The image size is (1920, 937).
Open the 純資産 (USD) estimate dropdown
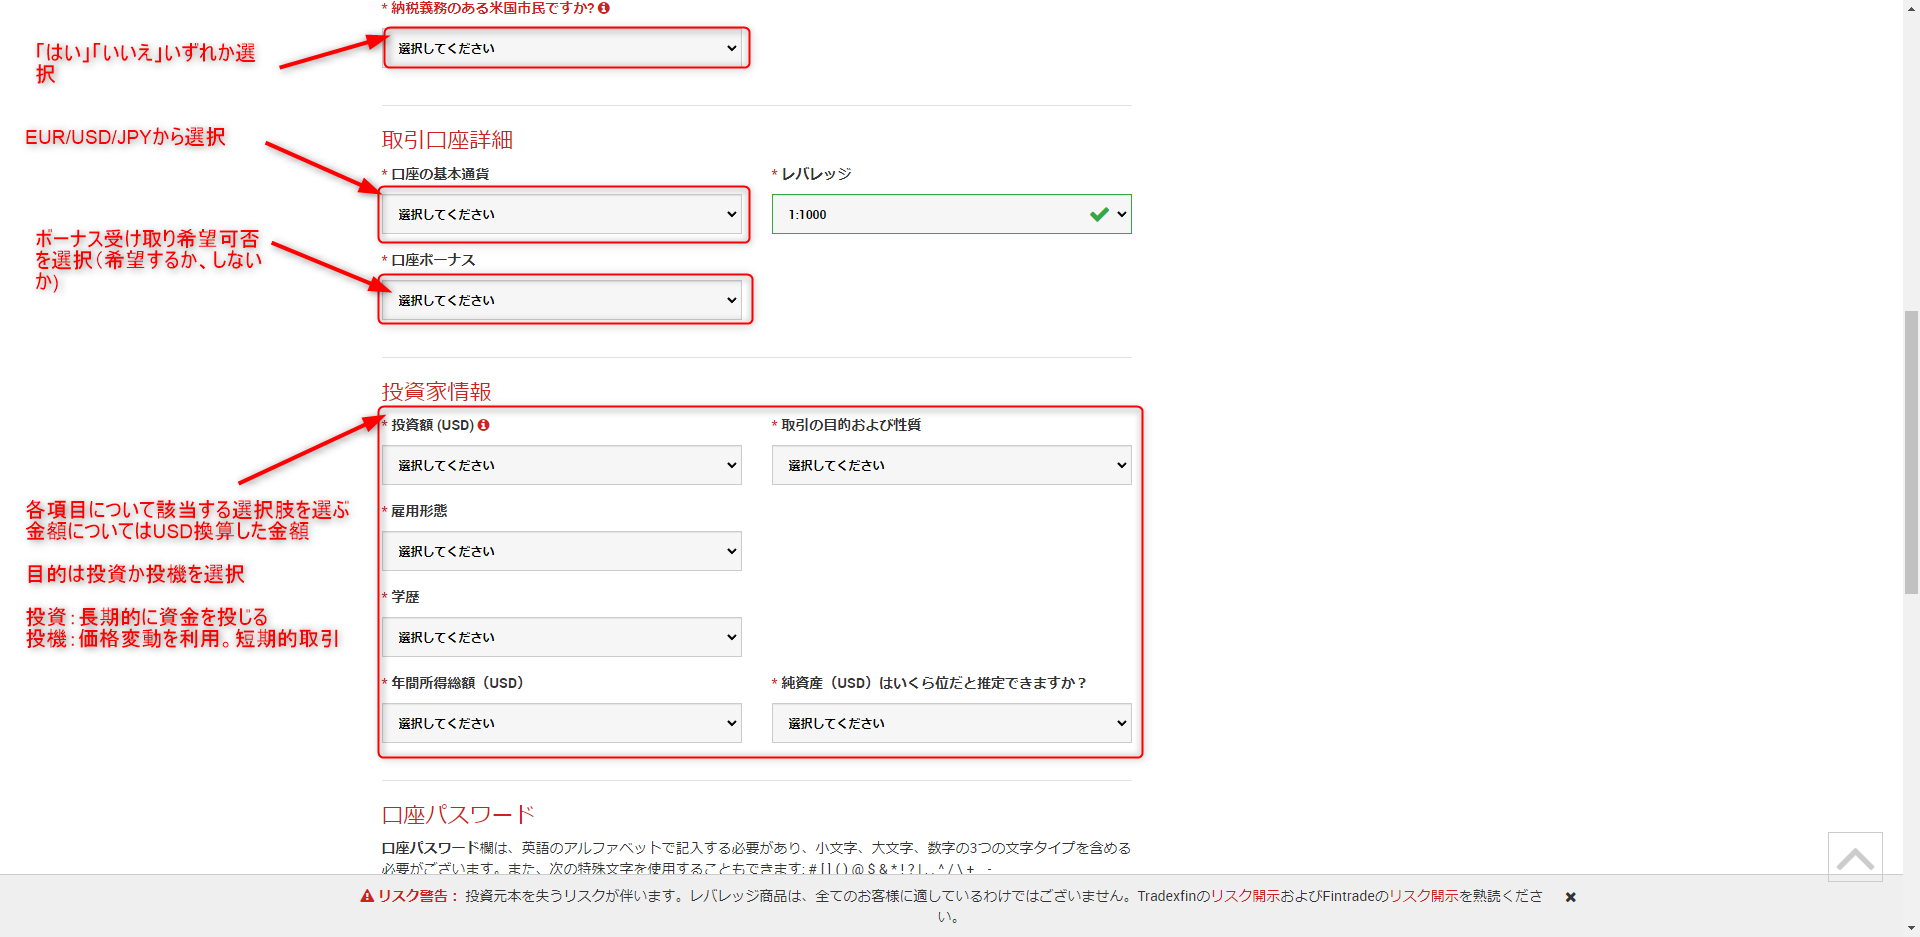coord(950,723)
